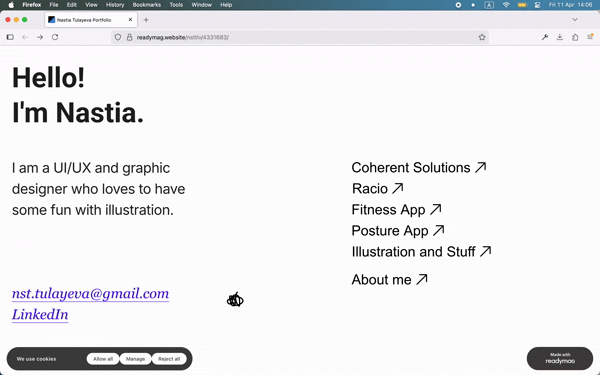Open the Apple menu

(x=11, y=5)
